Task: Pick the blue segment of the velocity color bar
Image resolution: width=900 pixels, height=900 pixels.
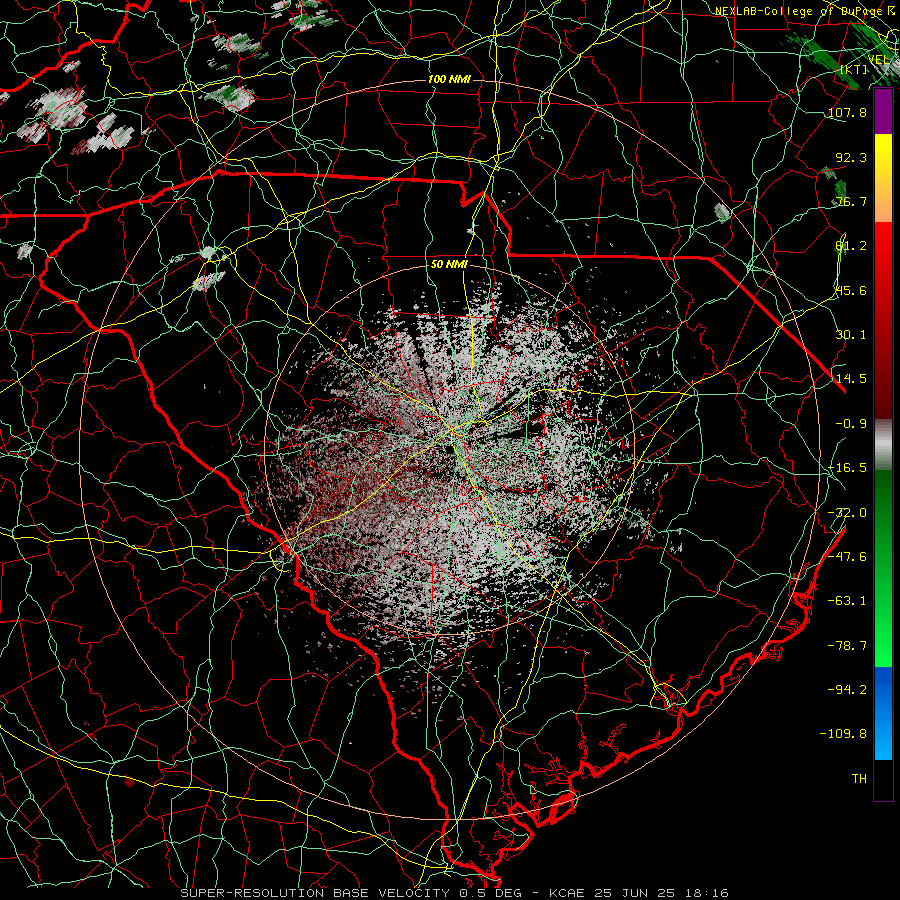Action: (883, 713)
